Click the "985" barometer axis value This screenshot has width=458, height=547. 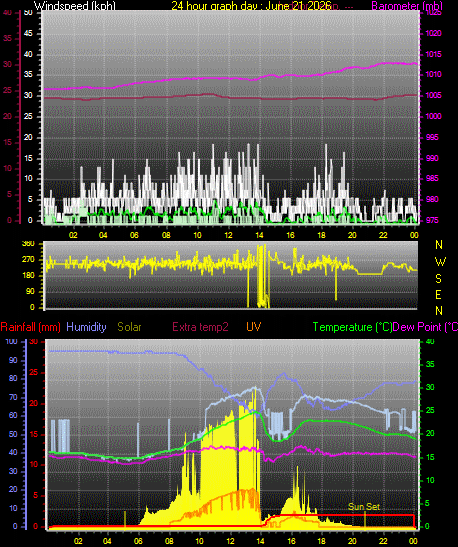(432, 179)
